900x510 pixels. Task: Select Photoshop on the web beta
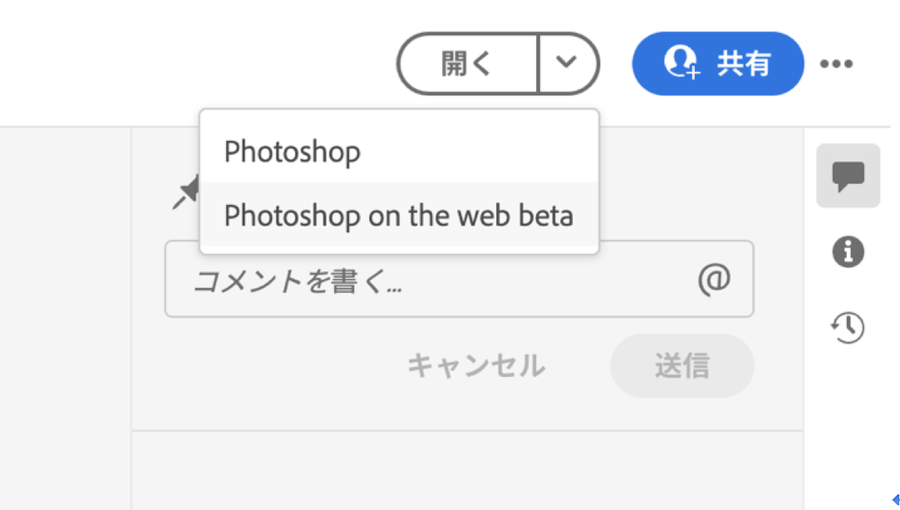[398, 215]
